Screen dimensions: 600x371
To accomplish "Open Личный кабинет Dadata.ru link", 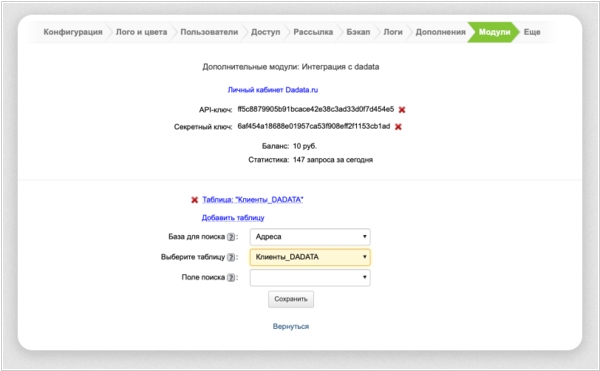I will coord(273,90).
